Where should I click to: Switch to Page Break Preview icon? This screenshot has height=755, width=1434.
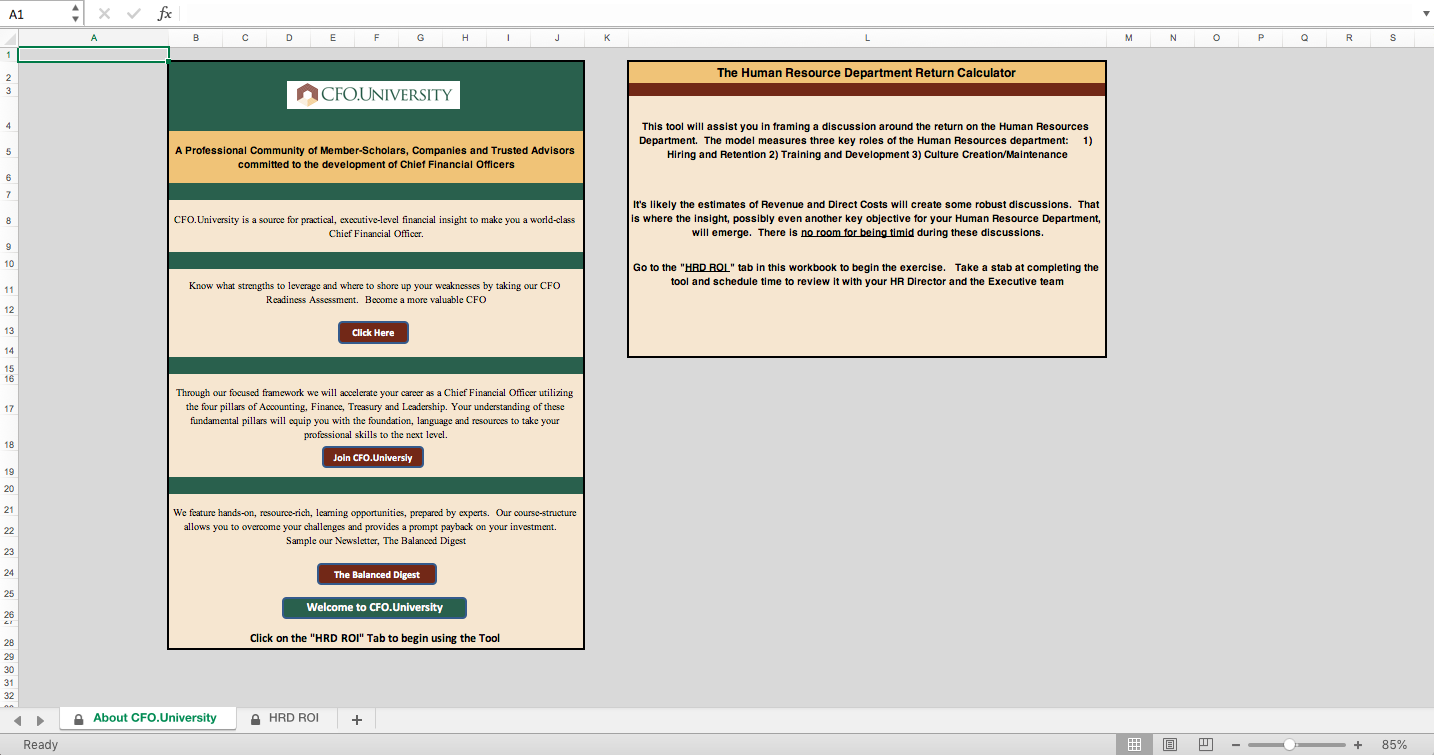tap(1206, 745)
